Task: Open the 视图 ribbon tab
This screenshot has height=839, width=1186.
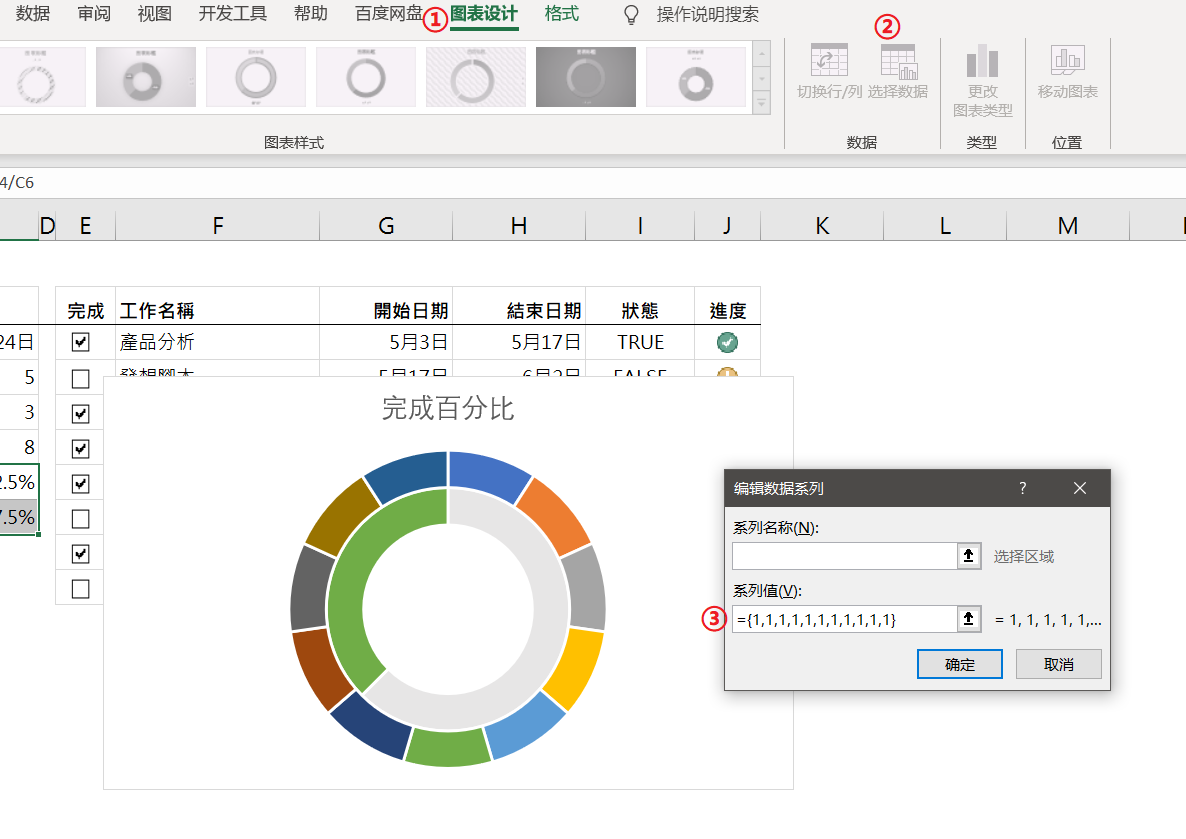Action: coord(154,14)
